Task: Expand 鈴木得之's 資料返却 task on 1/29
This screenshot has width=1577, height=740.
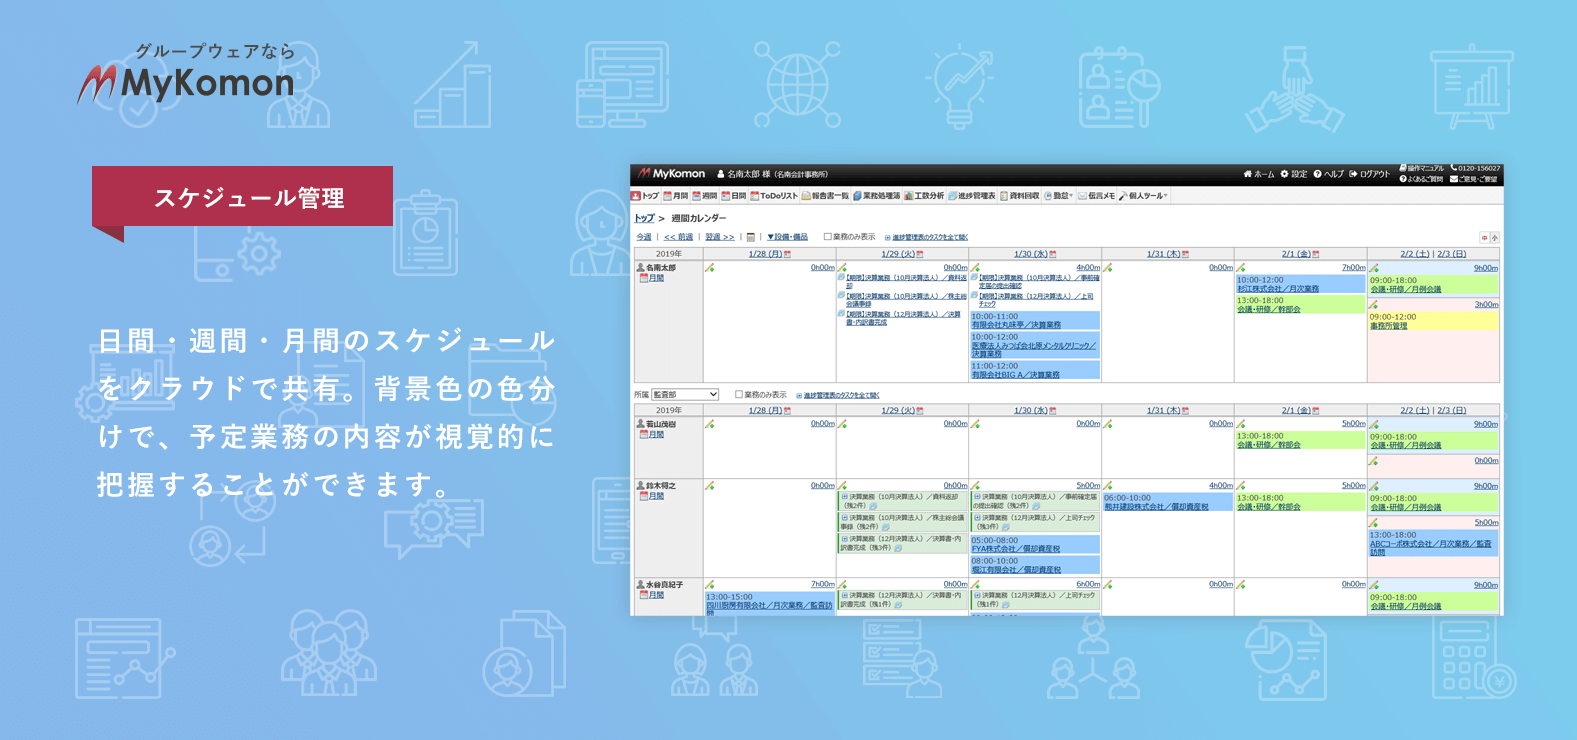Action: tap(845, 497)
